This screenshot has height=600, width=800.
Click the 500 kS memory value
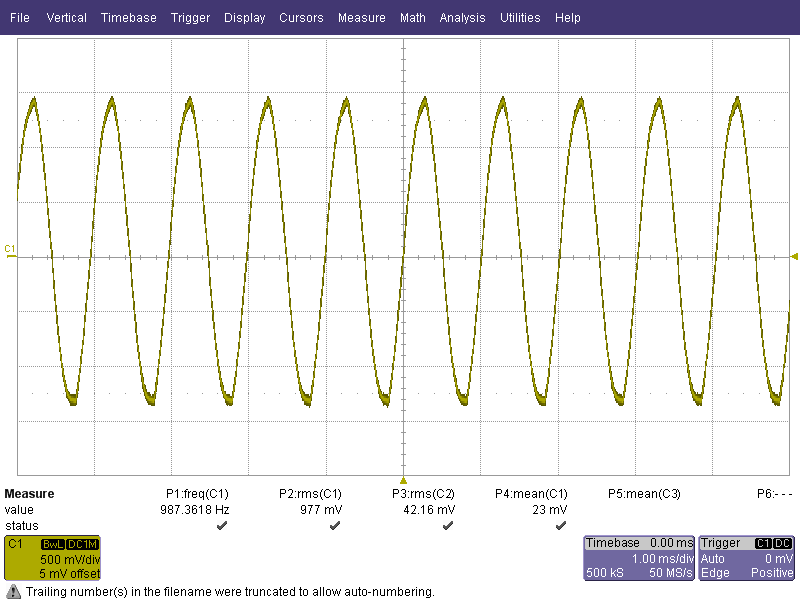605,573
